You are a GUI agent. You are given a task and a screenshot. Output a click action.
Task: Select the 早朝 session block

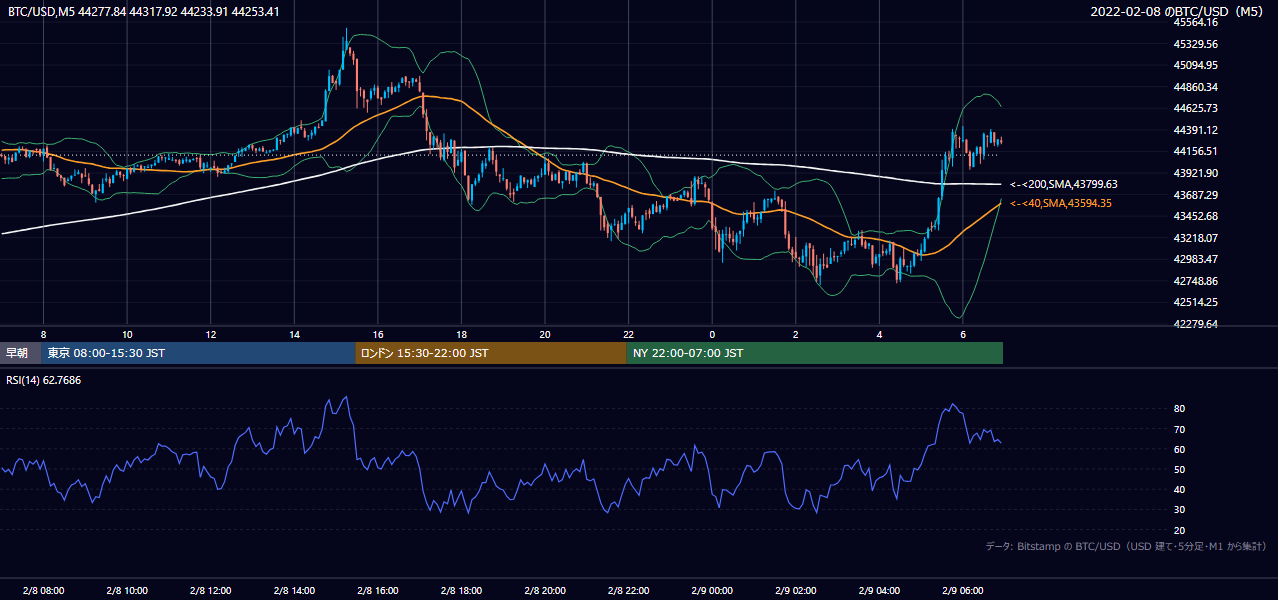tap(20, 353)
